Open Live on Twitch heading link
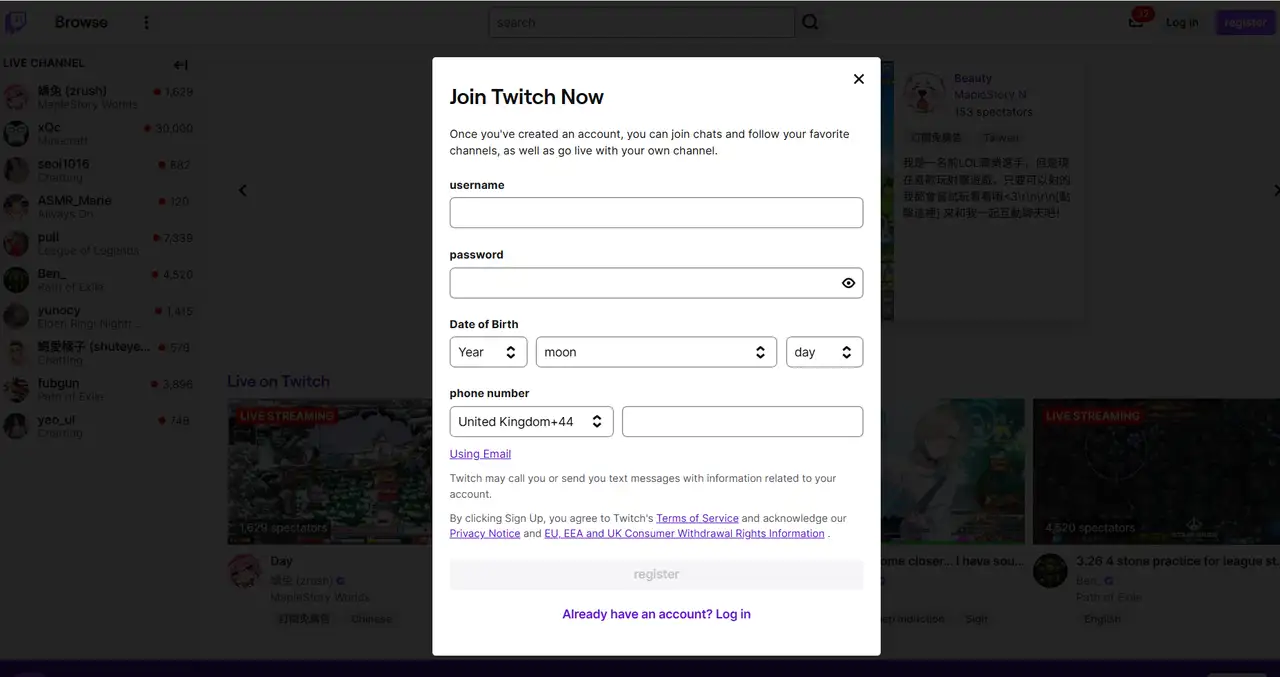 coord(278,381)
